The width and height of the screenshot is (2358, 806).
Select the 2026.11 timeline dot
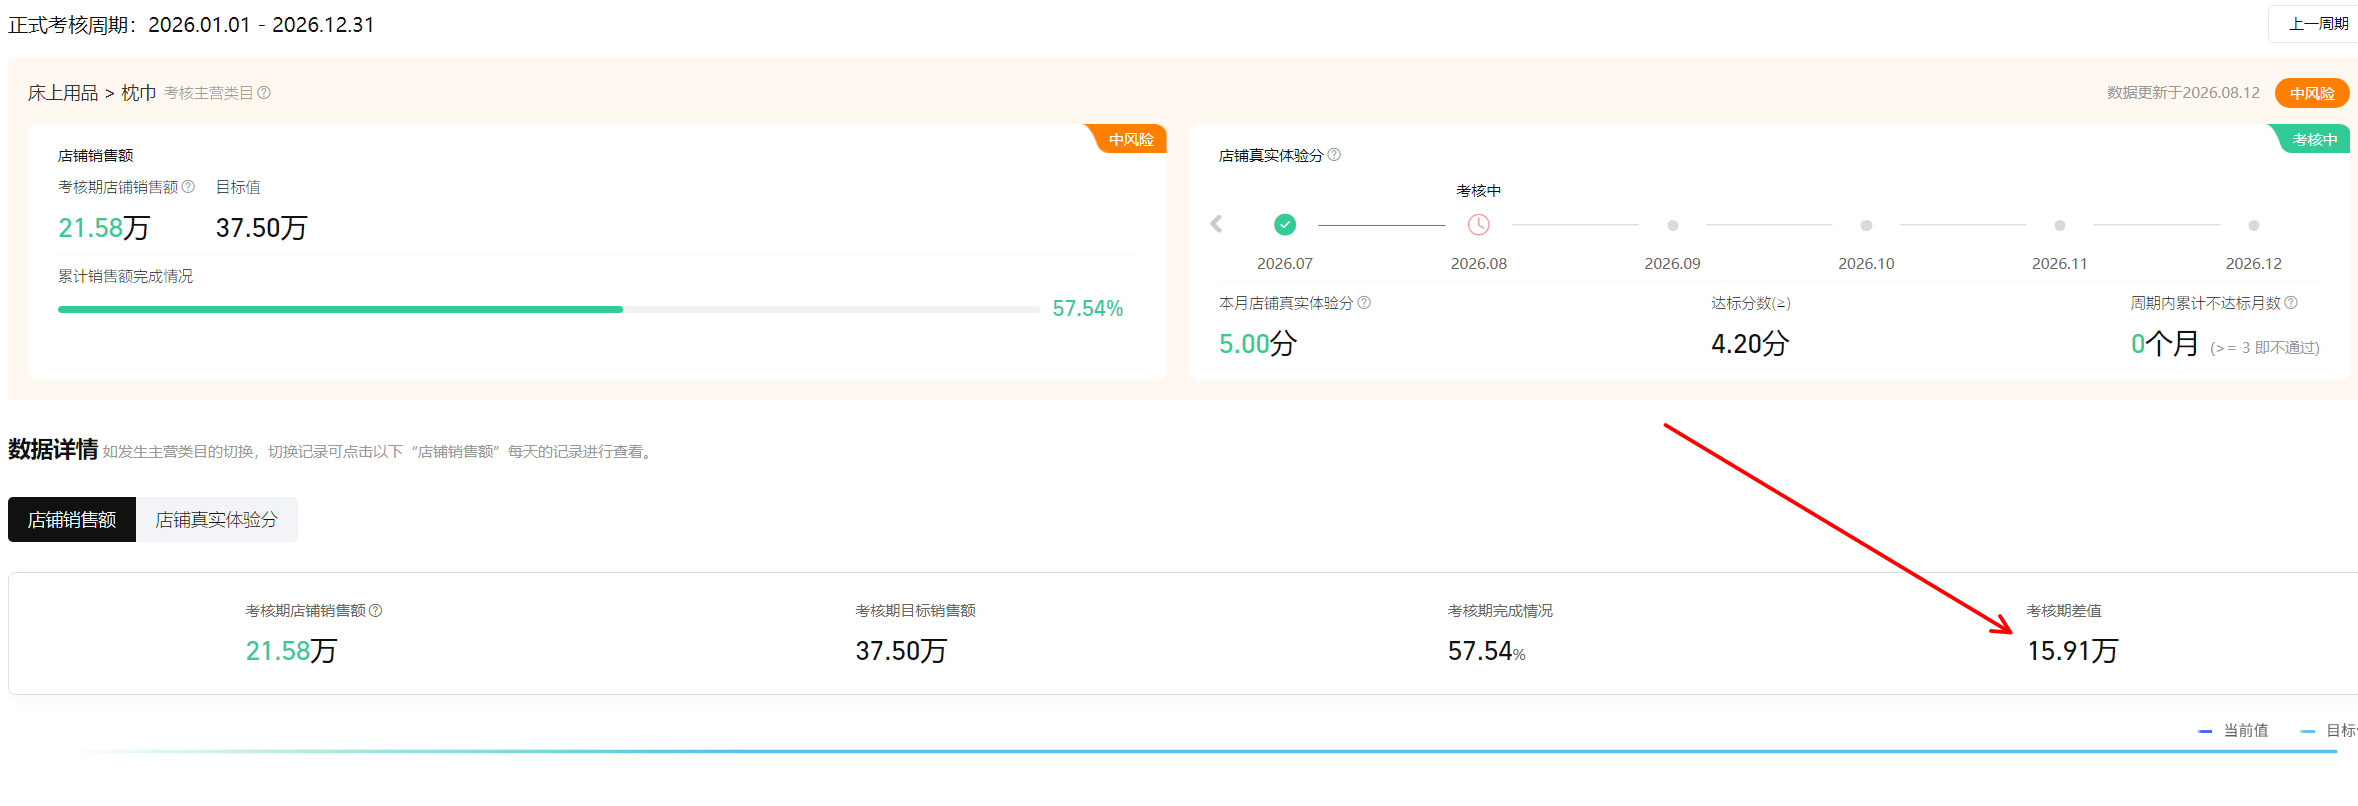click(2060, 225)
